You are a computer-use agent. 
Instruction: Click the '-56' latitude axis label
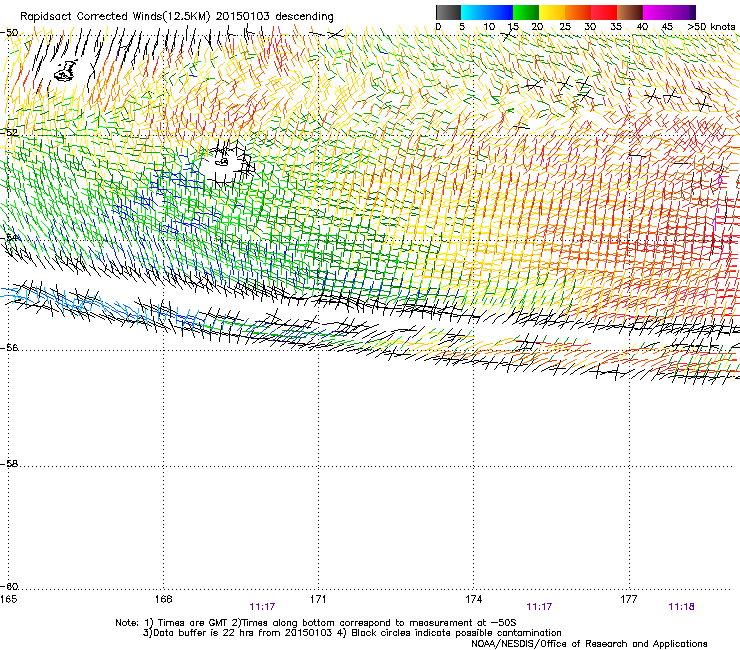pyautogui.click(x=9, y=348)
